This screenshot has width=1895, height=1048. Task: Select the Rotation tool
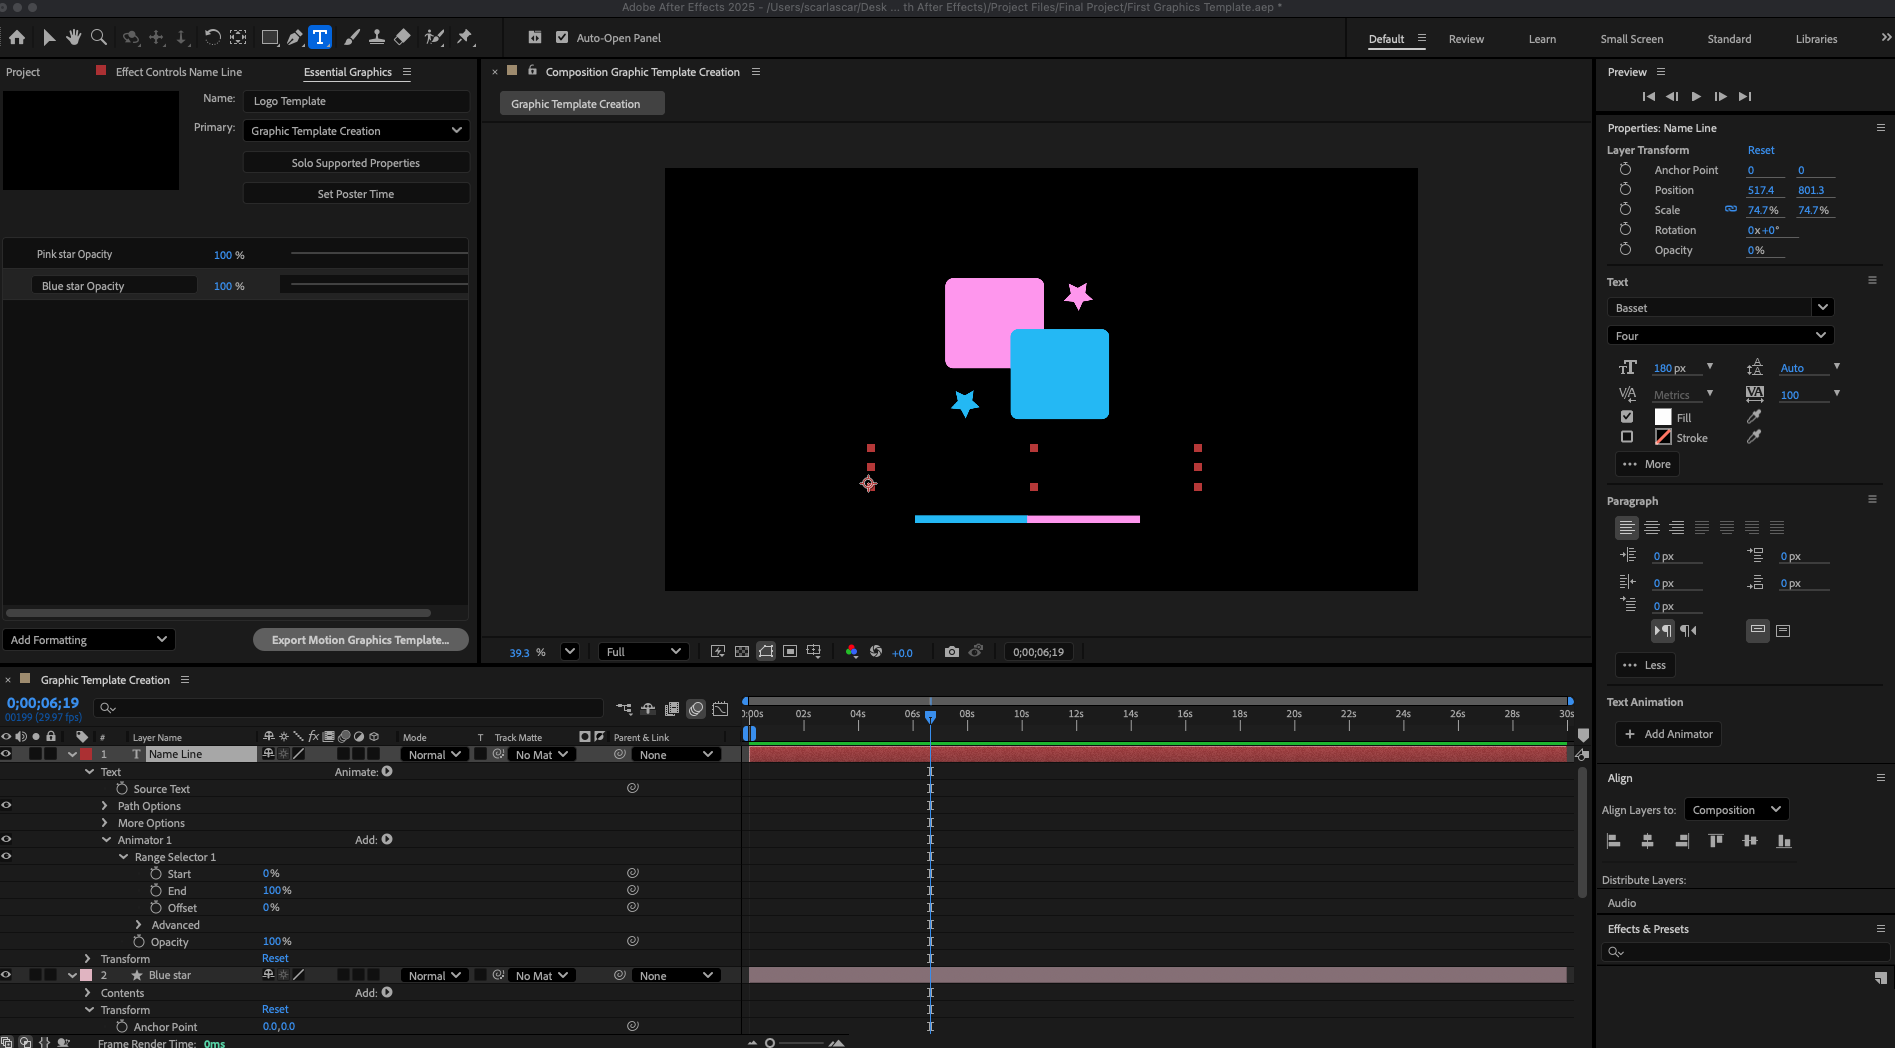[x=212, y=38]
